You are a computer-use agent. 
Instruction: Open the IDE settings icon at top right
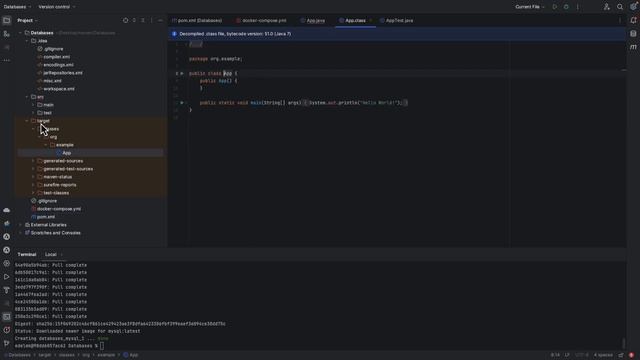[x=633, y=7]
